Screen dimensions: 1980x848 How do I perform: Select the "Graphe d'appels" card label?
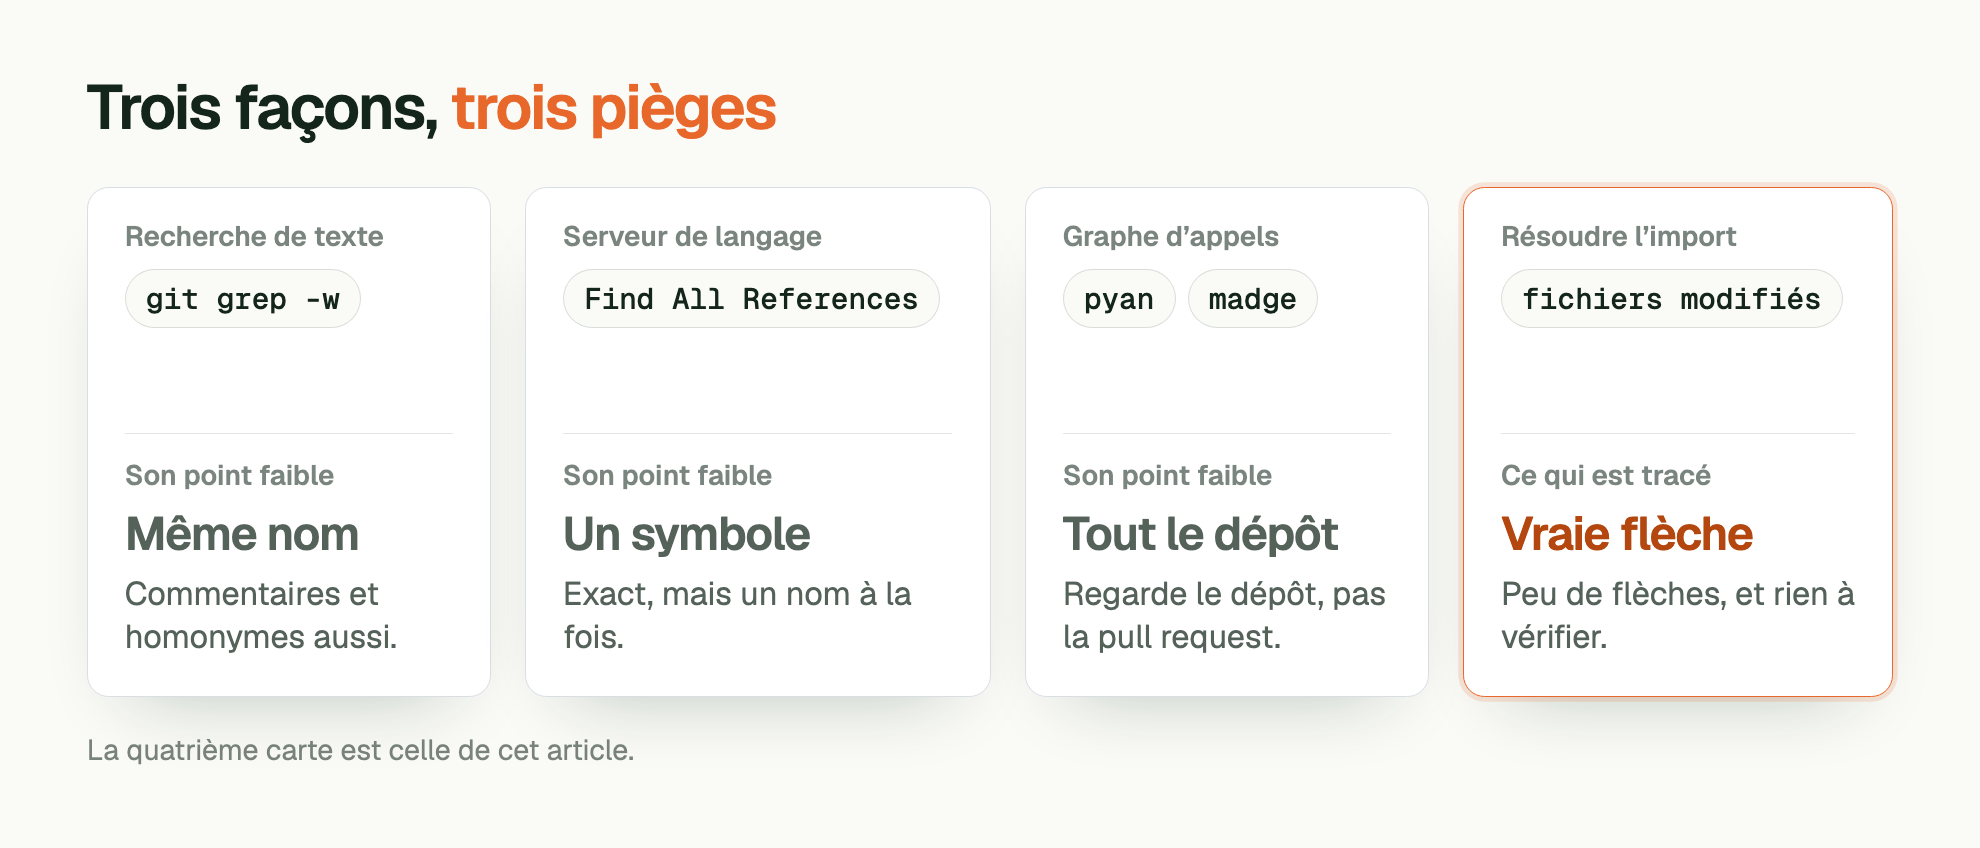coord(1170,236)
